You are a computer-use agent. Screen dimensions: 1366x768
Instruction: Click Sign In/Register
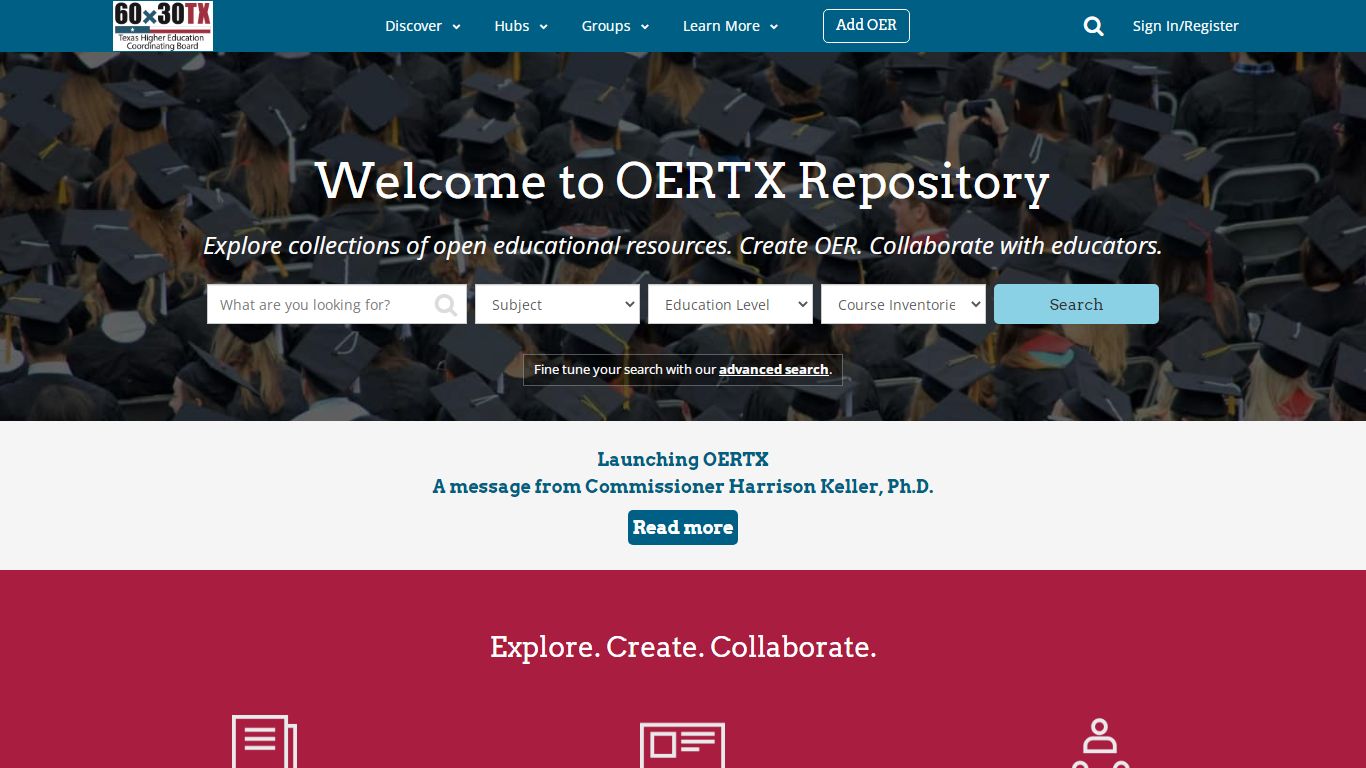1185,26
